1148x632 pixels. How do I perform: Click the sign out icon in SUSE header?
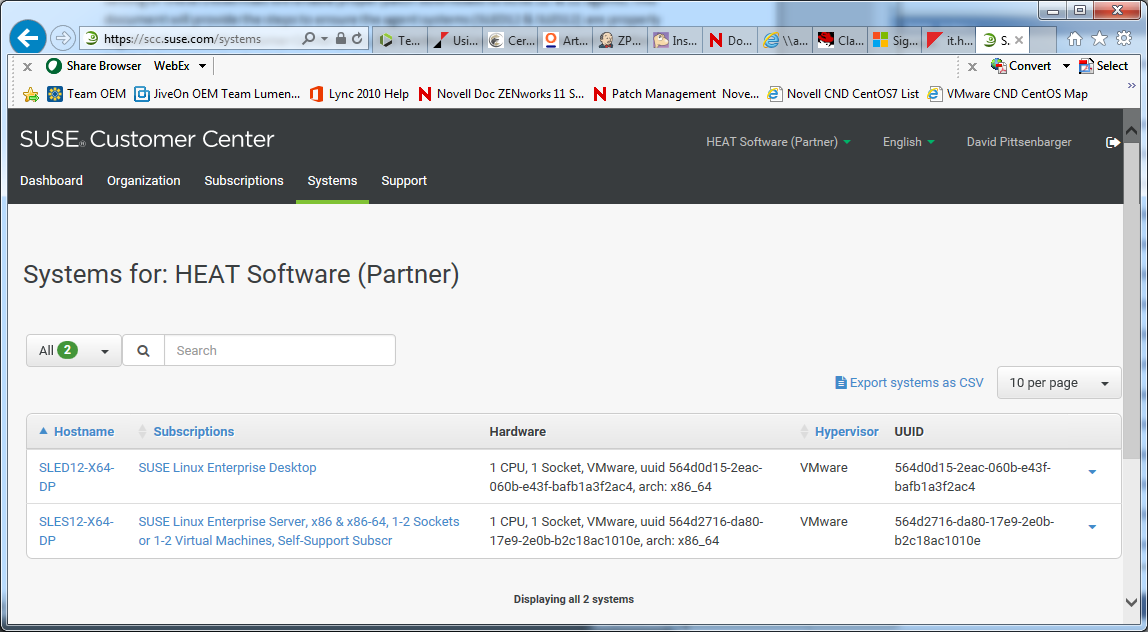tap(1113, 142)
